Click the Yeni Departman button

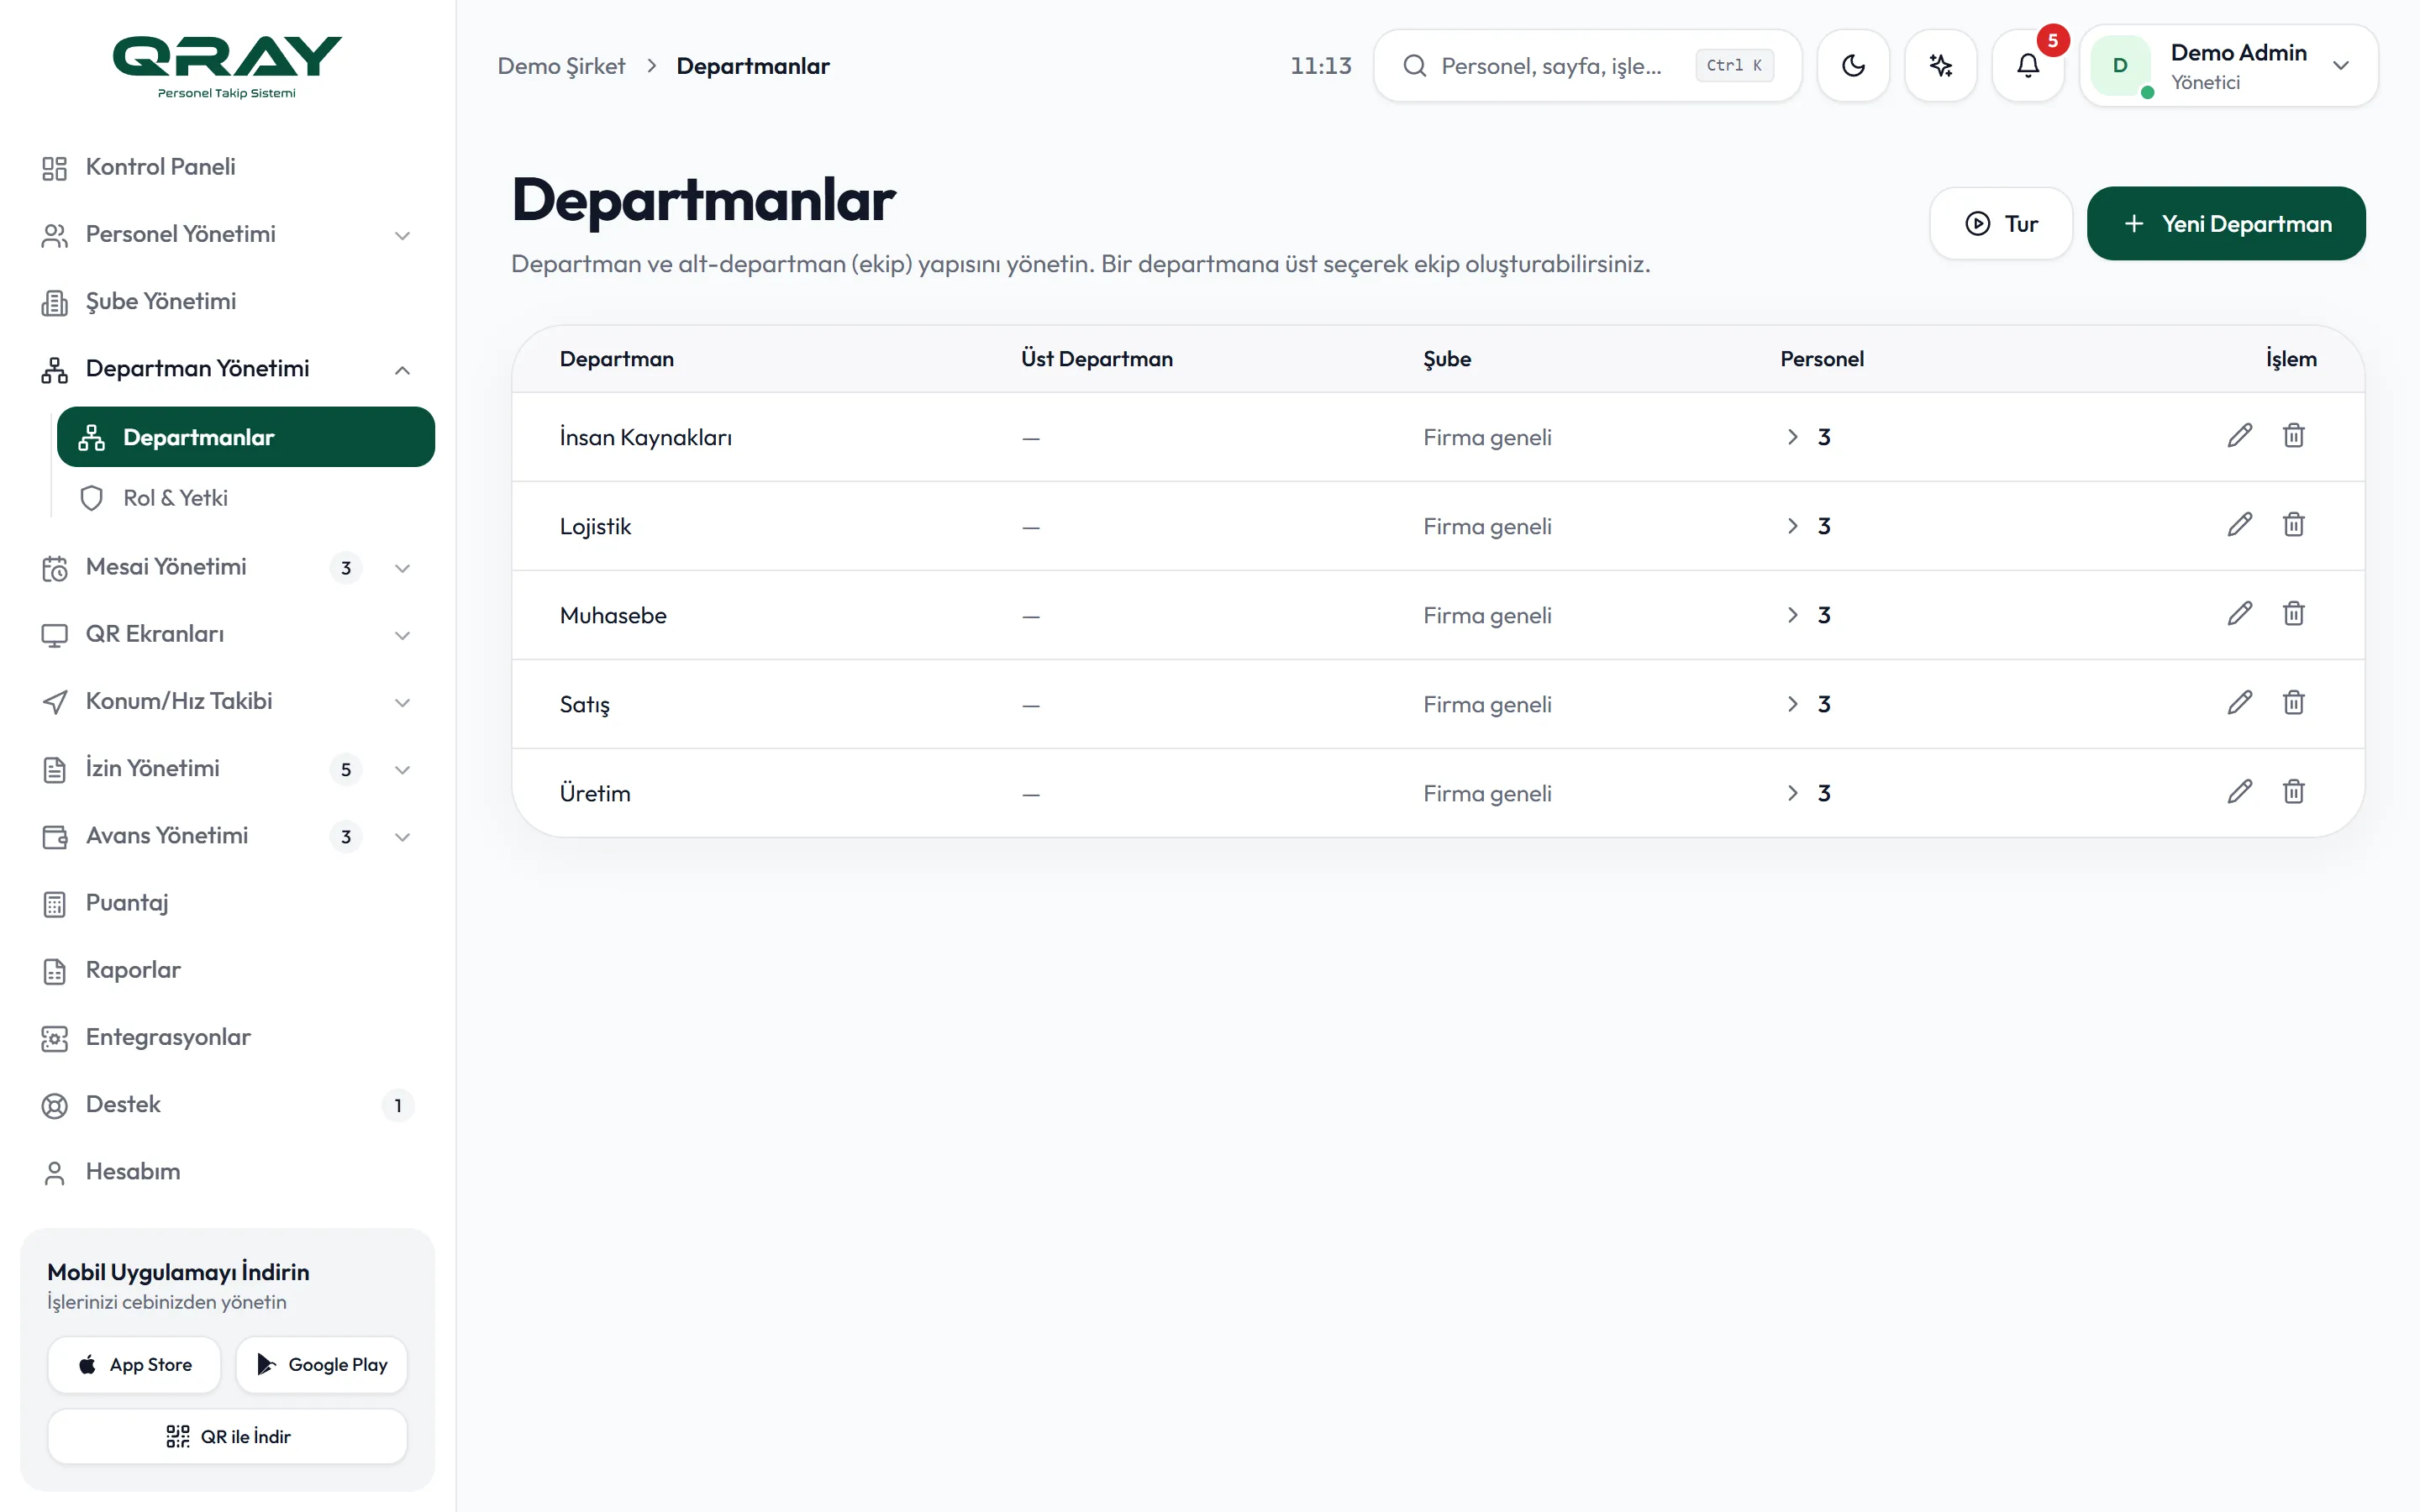click(2225, 224)
